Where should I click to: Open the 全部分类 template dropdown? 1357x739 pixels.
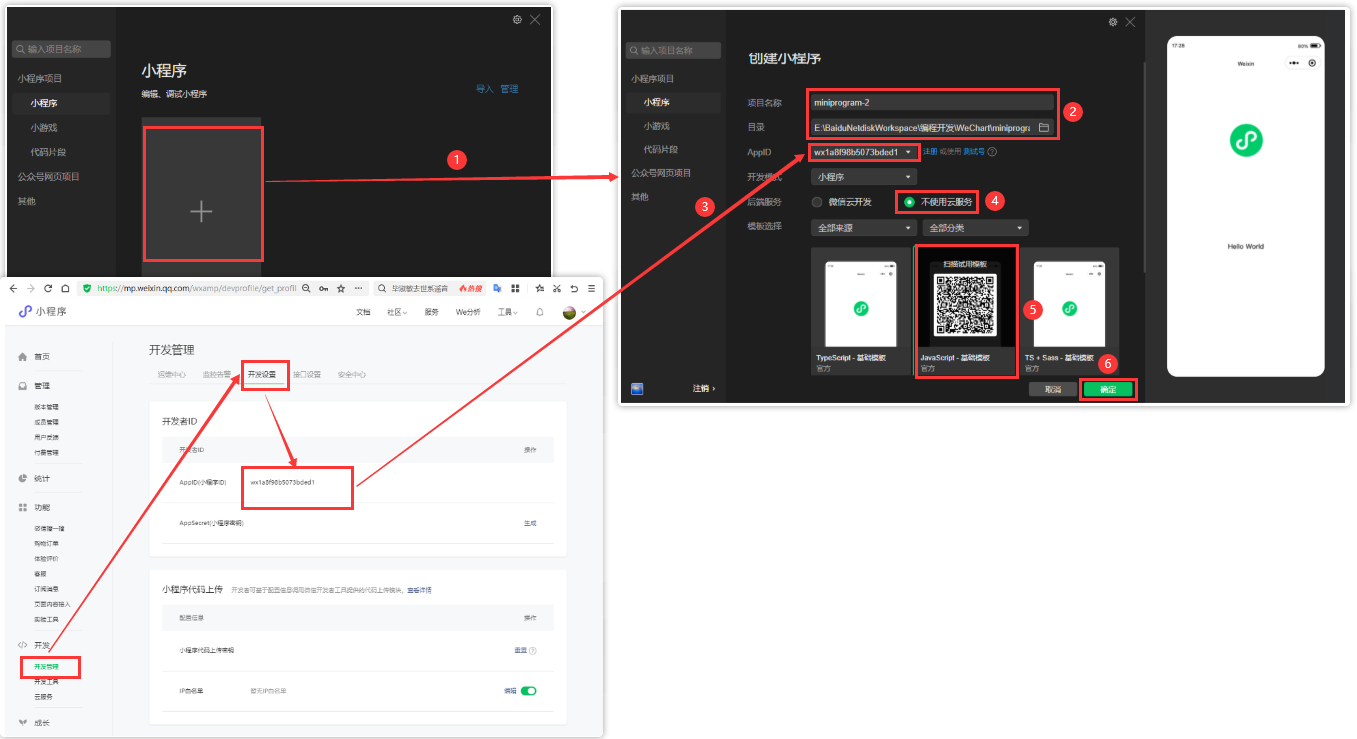[975, 228]
